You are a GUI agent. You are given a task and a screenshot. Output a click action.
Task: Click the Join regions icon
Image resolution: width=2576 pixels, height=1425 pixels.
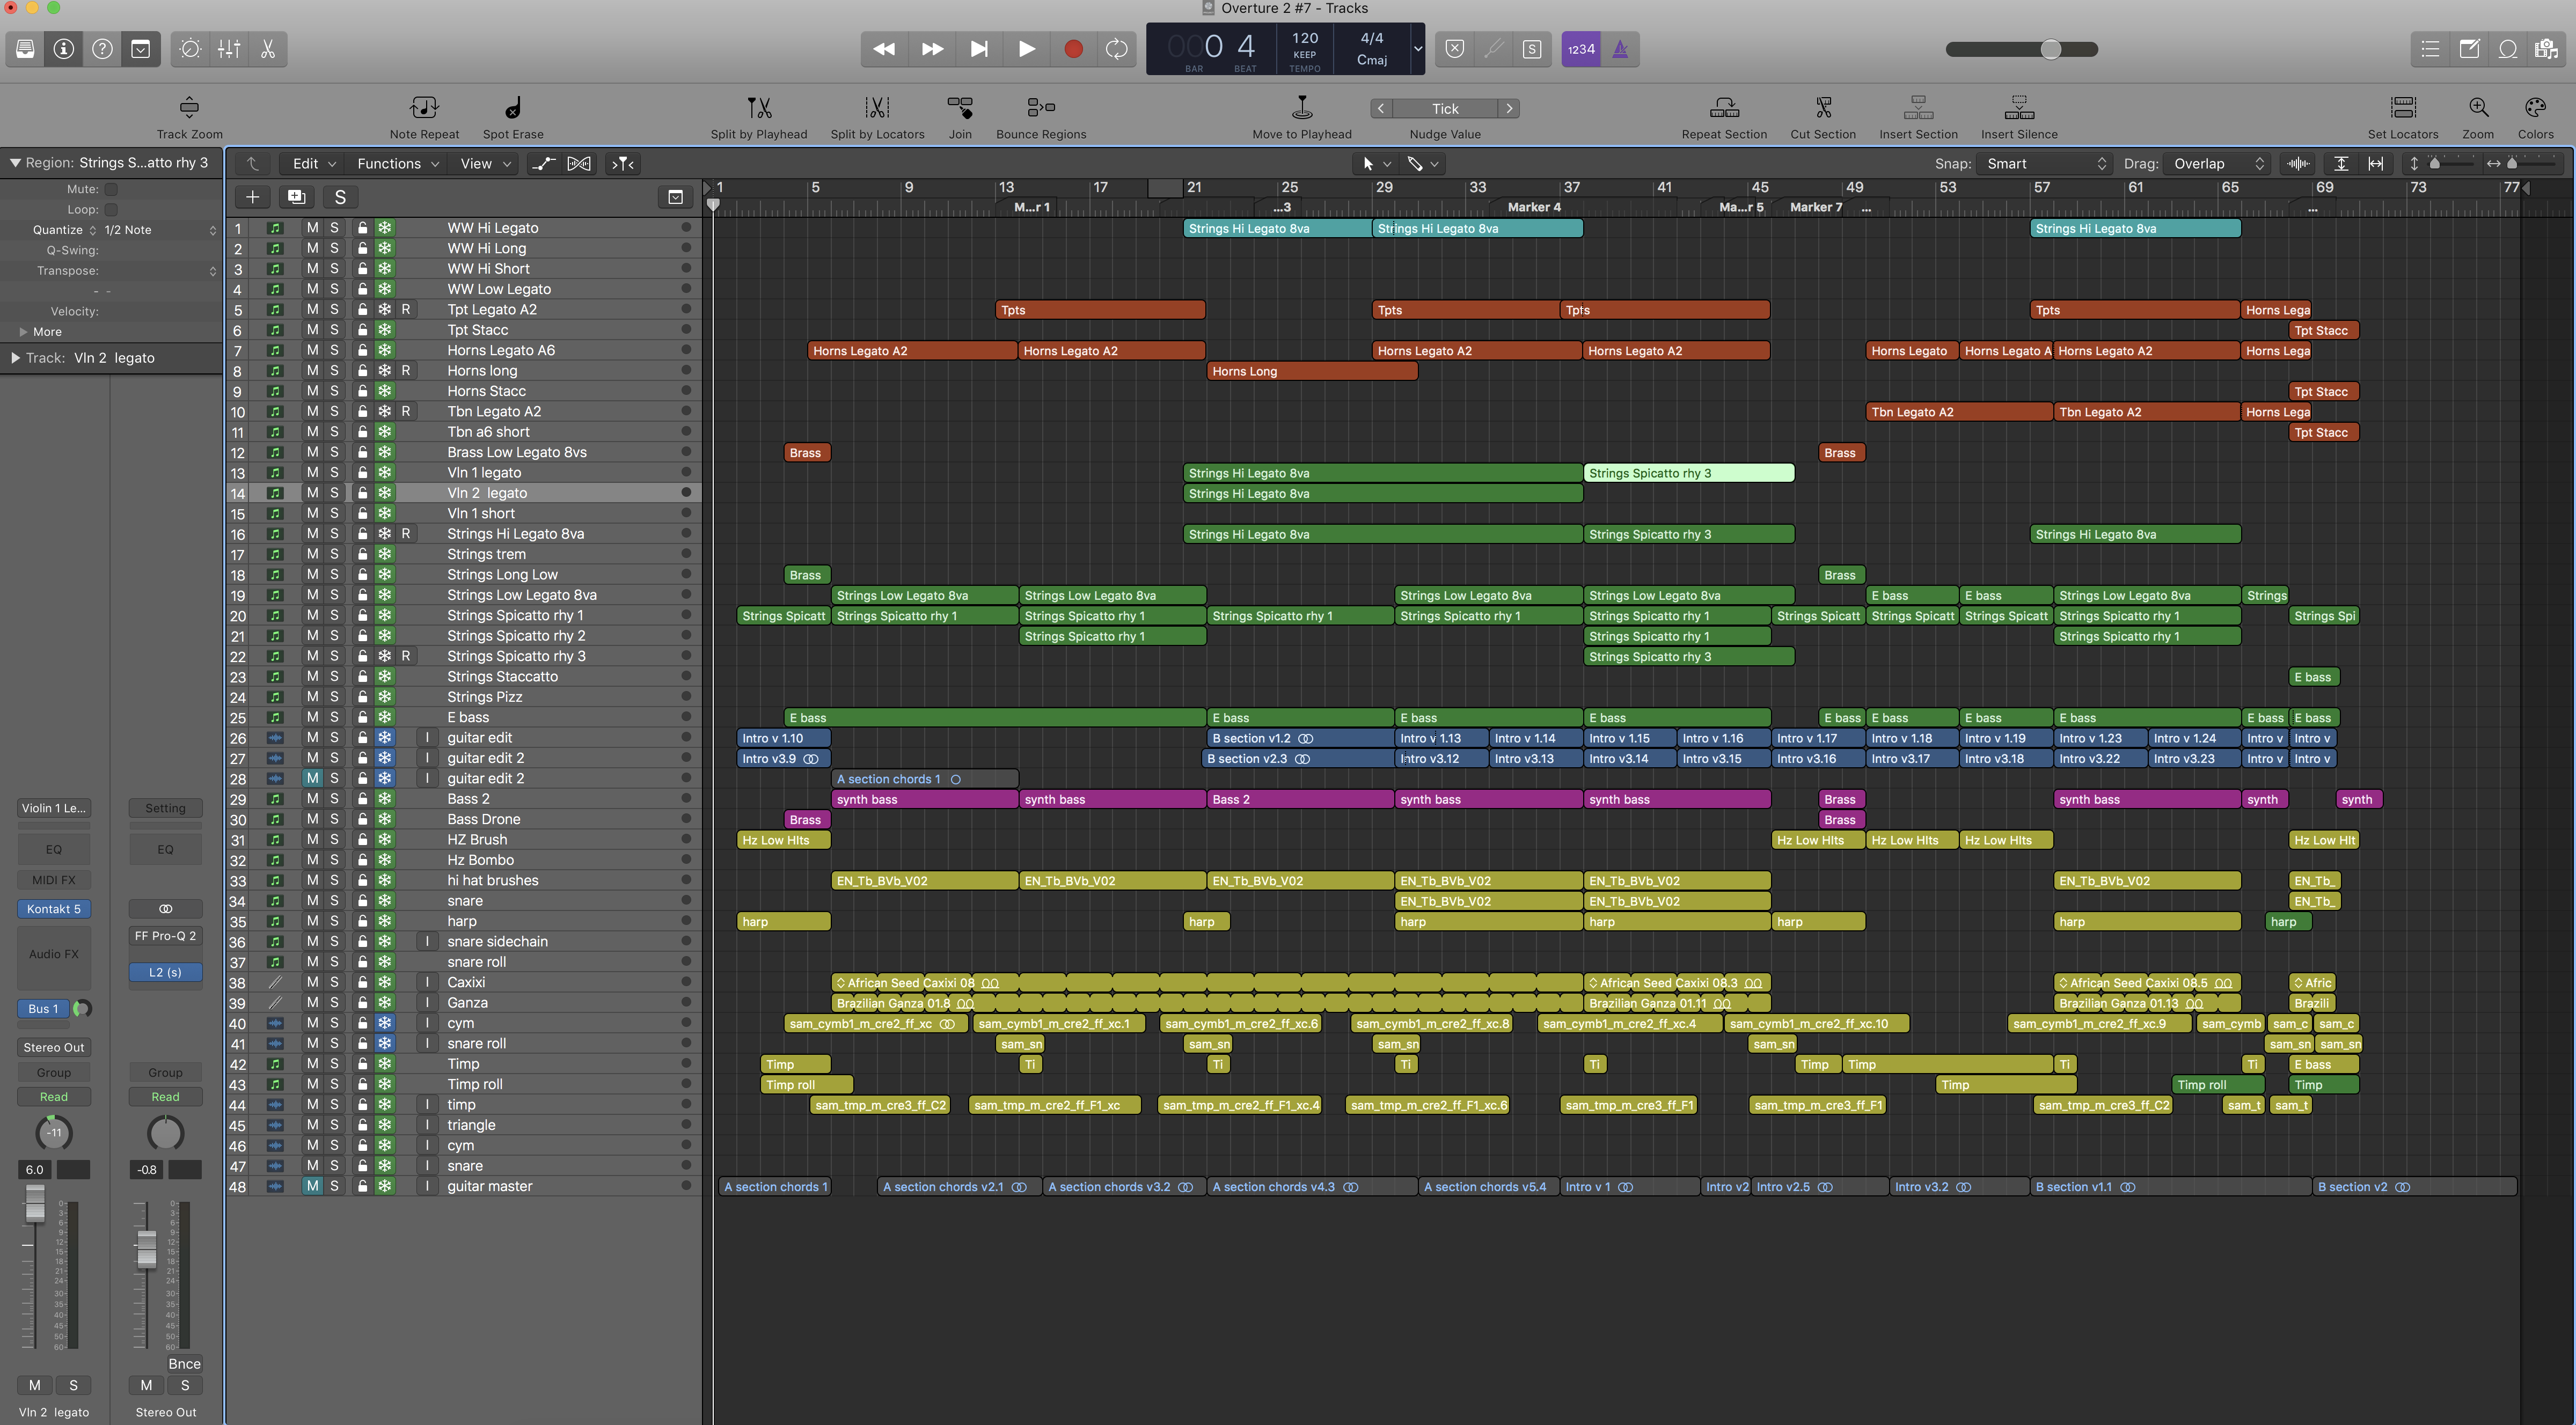[x=960, y=107]
